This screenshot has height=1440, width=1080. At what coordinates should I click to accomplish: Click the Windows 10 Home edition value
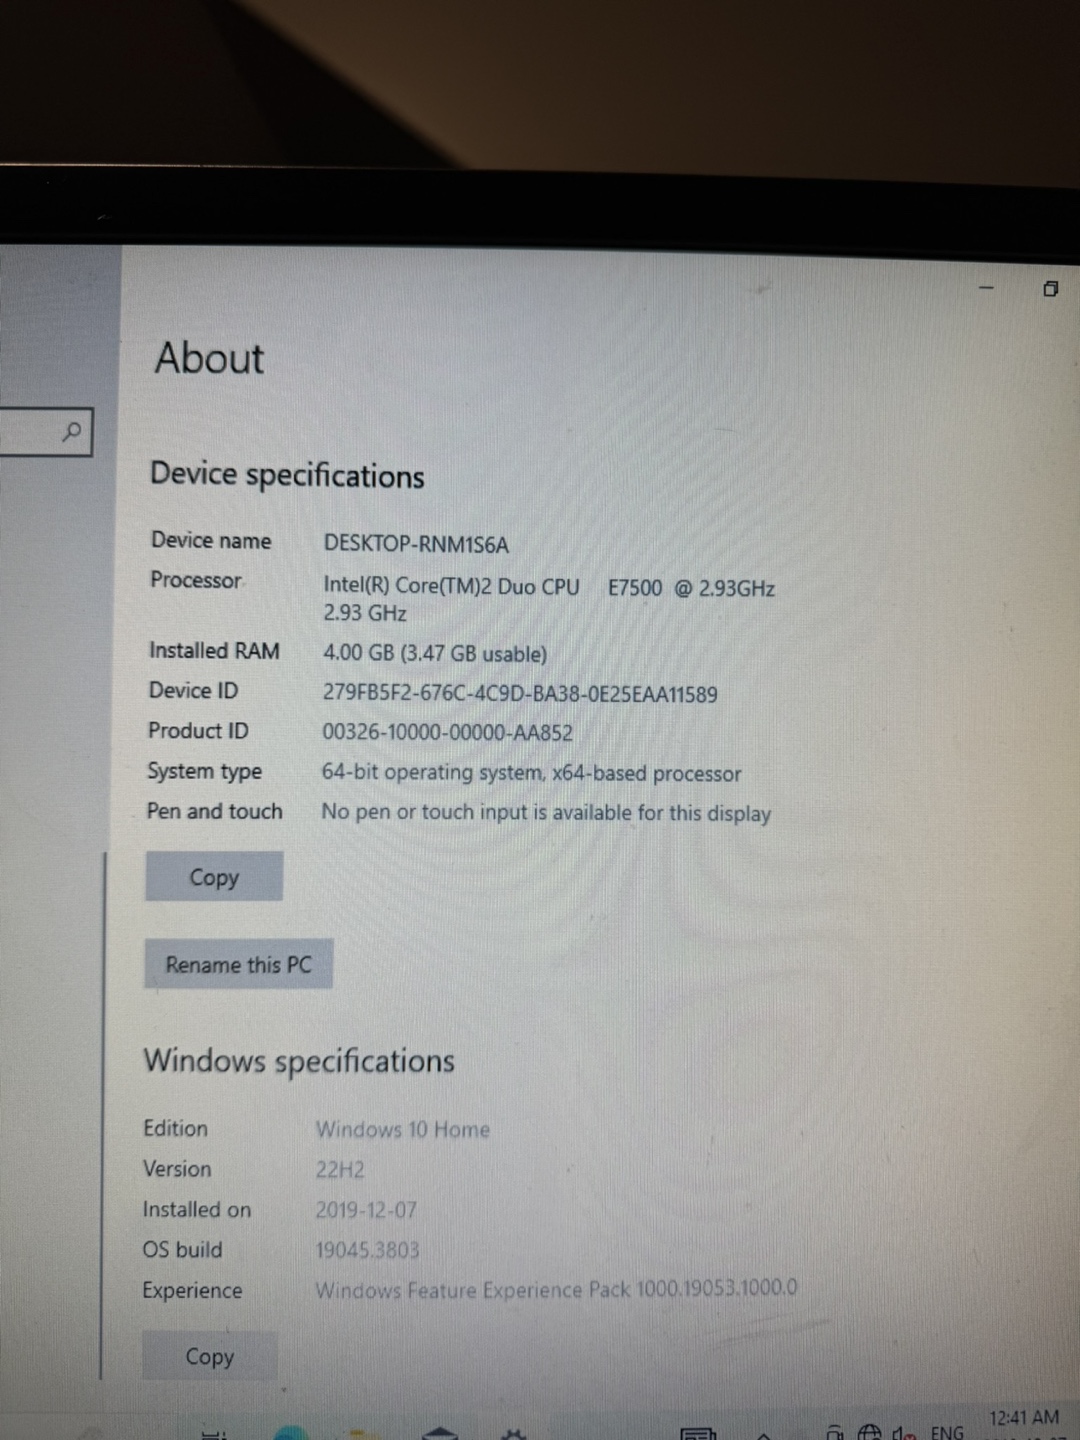[403, 1129]
